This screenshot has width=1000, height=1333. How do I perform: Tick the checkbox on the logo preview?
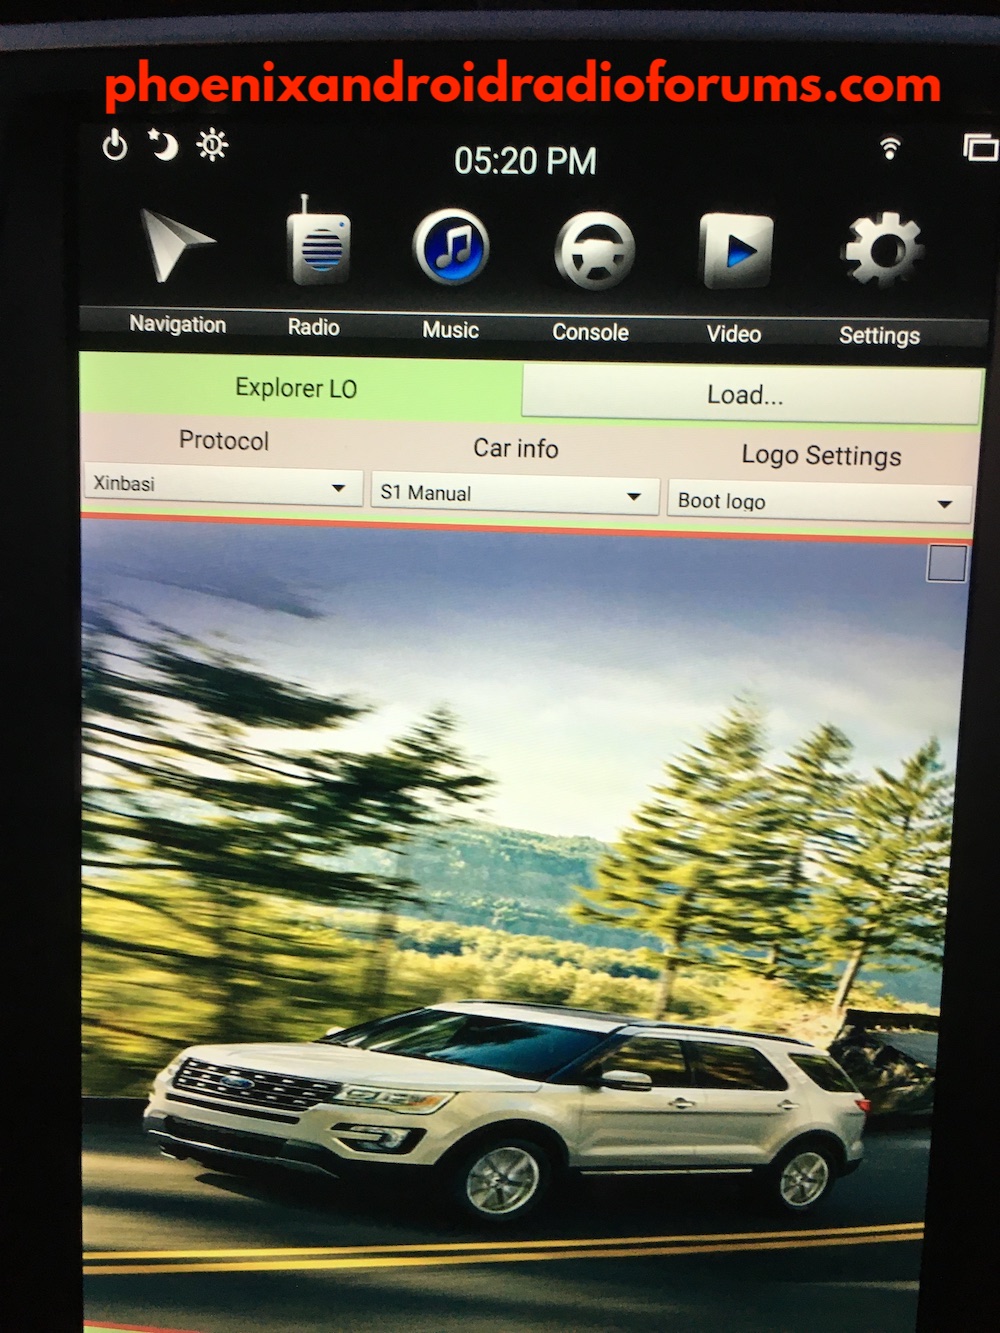947,563
